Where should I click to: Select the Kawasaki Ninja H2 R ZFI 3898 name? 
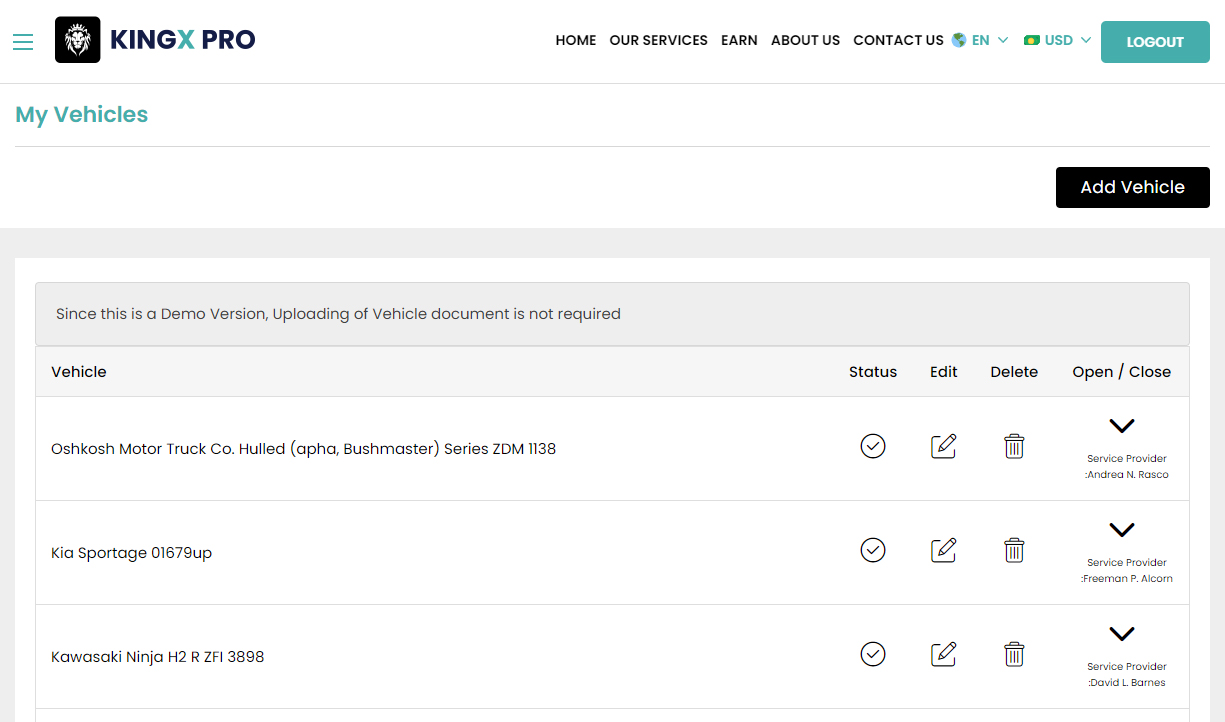coord(158,657)
